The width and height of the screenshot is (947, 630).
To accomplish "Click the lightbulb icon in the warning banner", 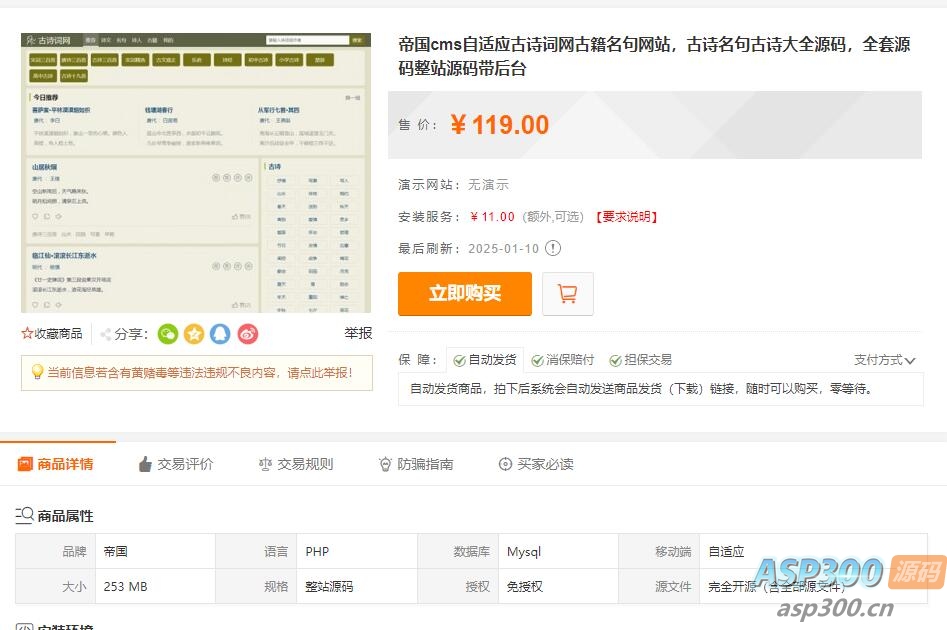I will point(37,373).
